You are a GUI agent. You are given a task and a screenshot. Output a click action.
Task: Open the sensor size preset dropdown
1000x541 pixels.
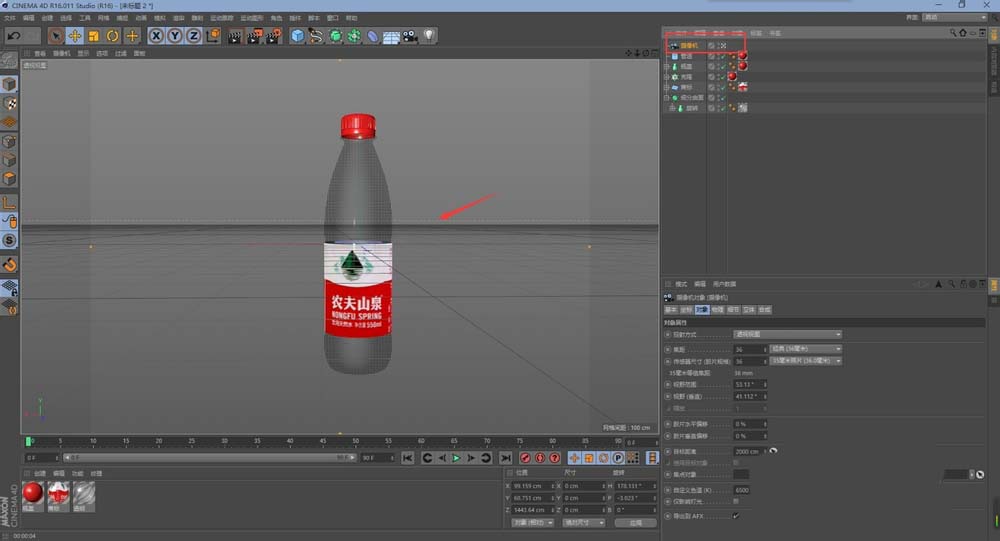tap(805, 360)
